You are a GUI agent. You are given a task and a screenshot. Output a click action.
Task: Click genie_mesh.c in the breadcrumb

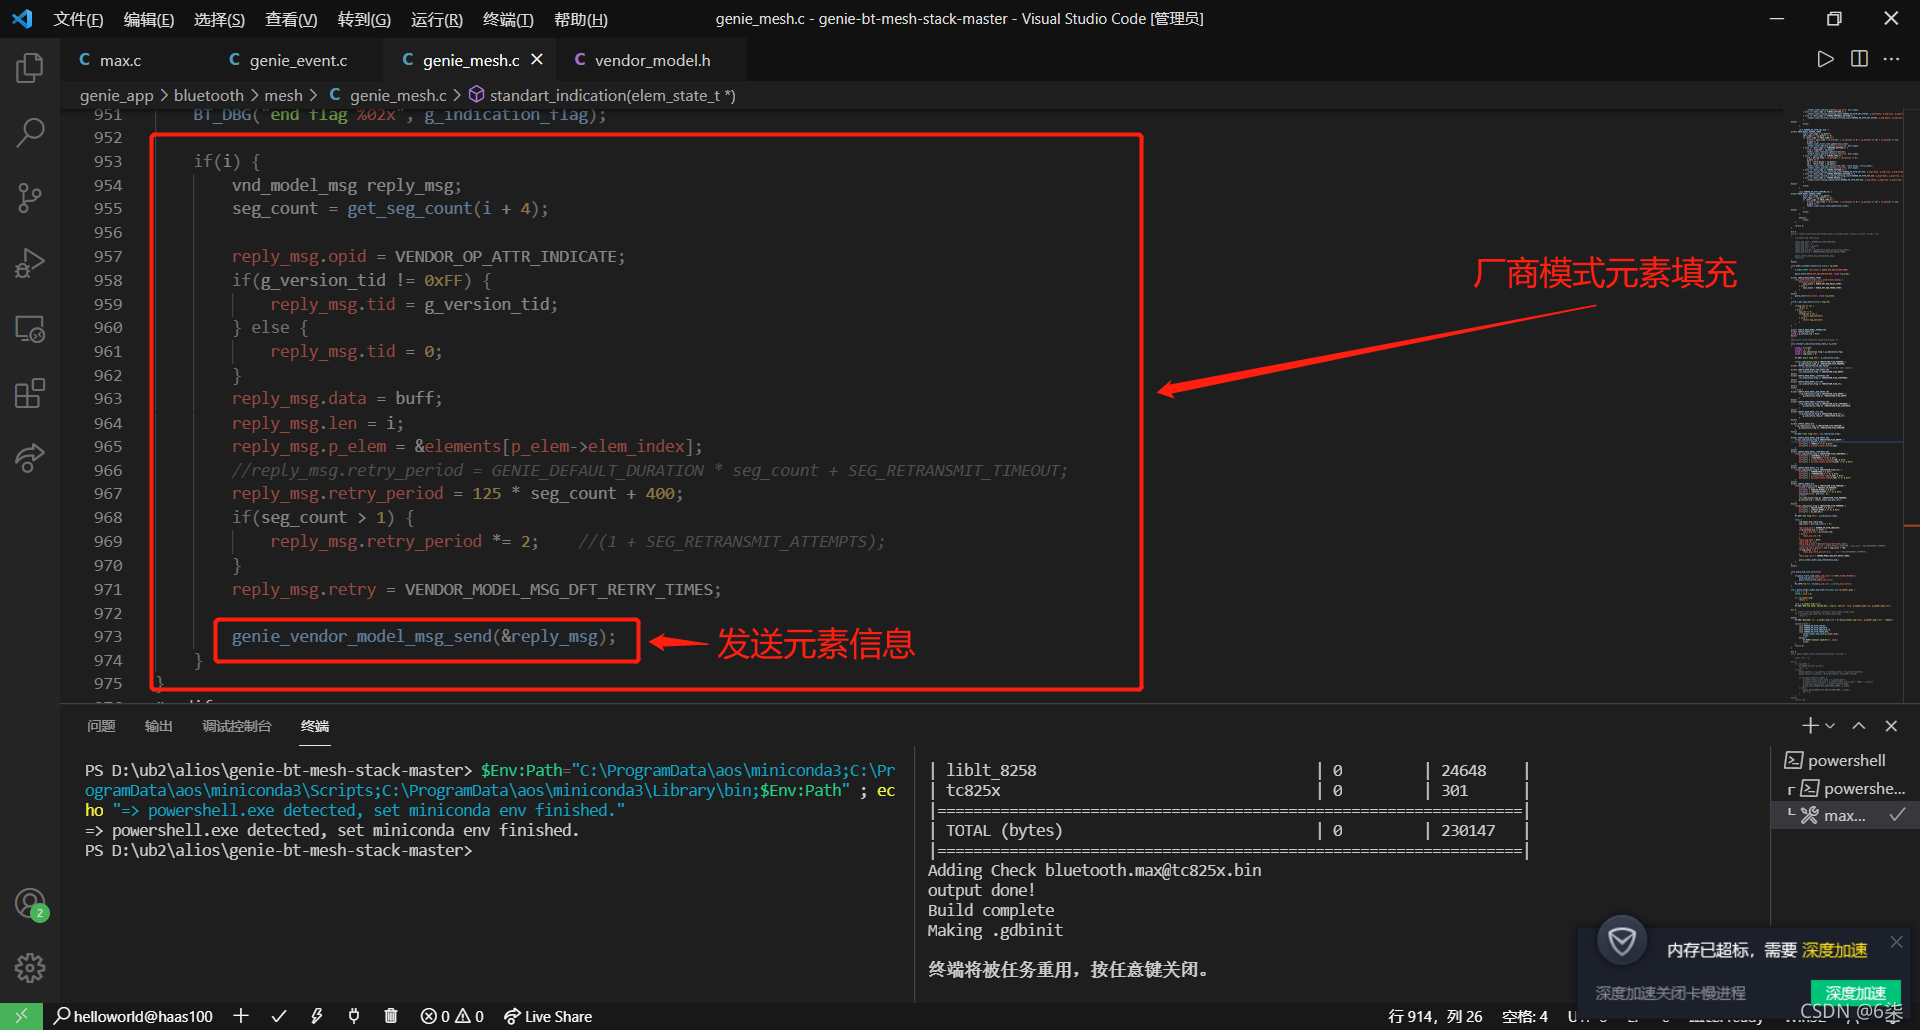[x=398, y=95]
